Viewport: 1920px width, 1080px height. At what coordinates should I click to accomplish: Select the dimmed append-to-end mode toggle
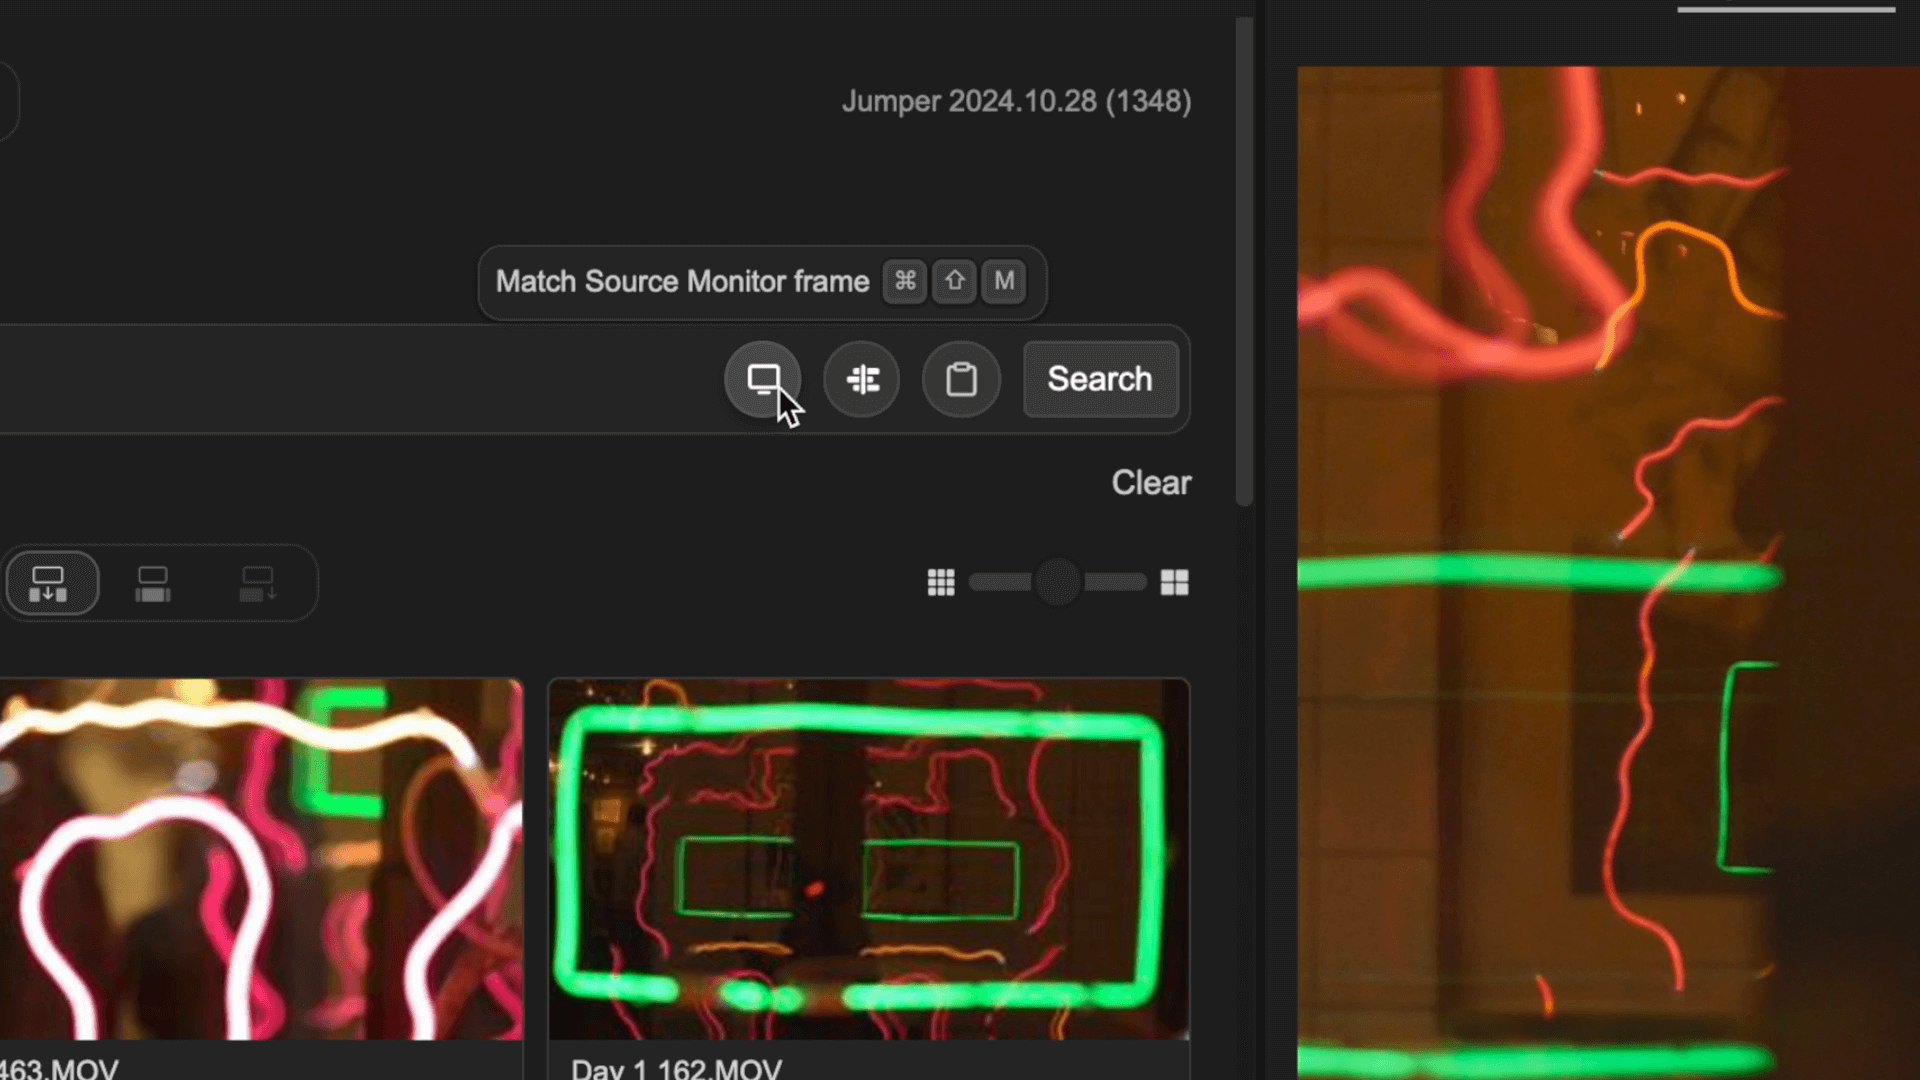coord(258,583)
